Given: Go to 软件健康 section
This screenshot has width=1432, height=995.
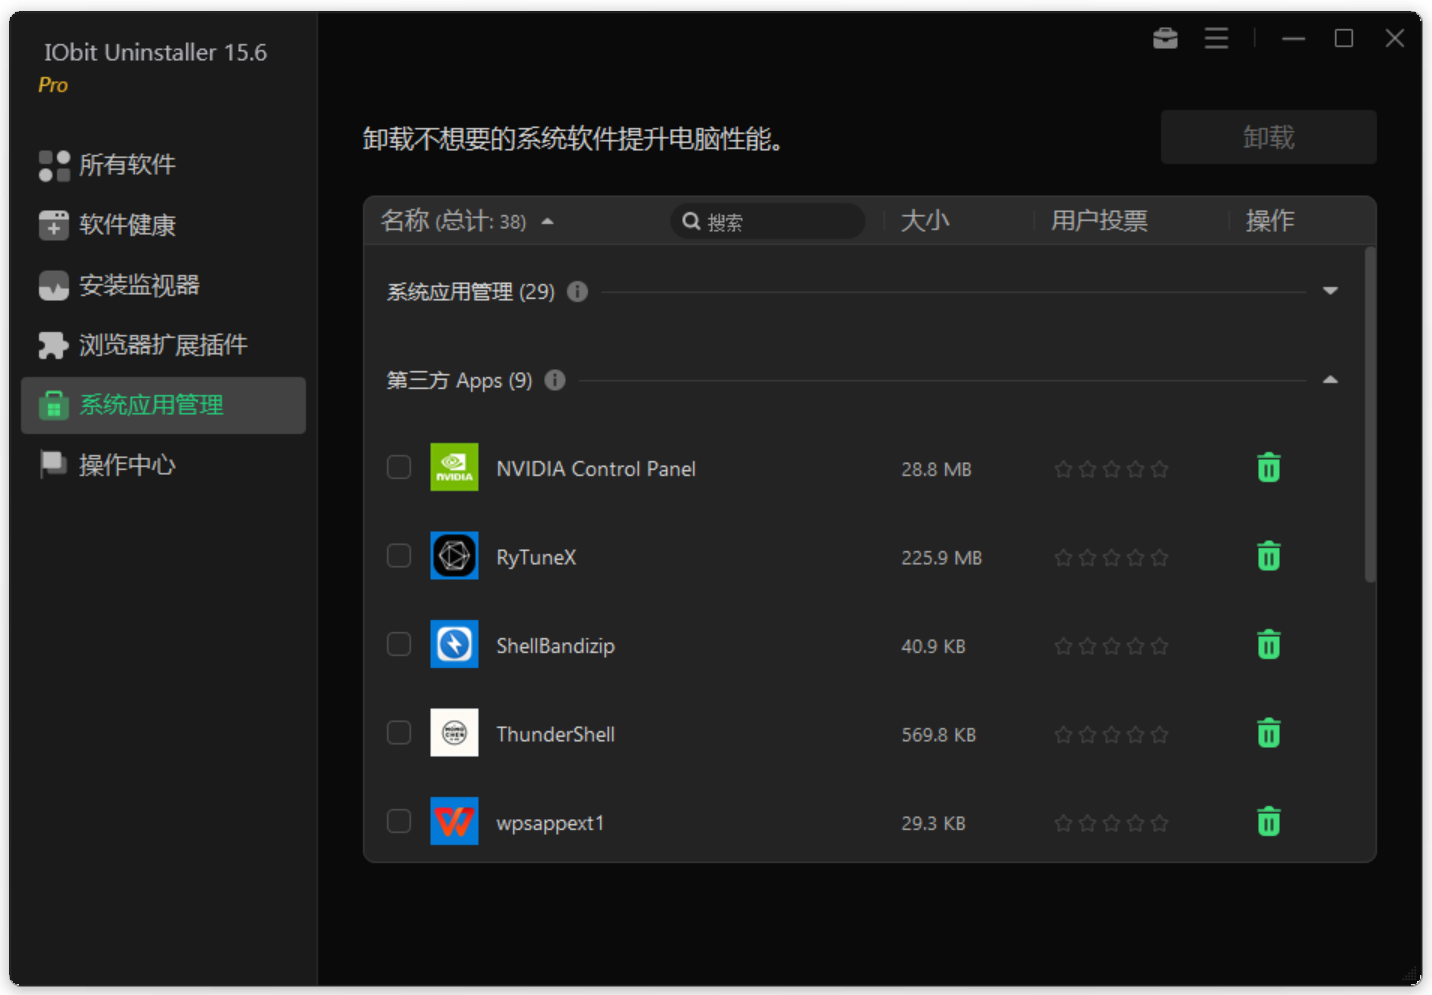Looking at the screenshot, I should click(163, 225).
